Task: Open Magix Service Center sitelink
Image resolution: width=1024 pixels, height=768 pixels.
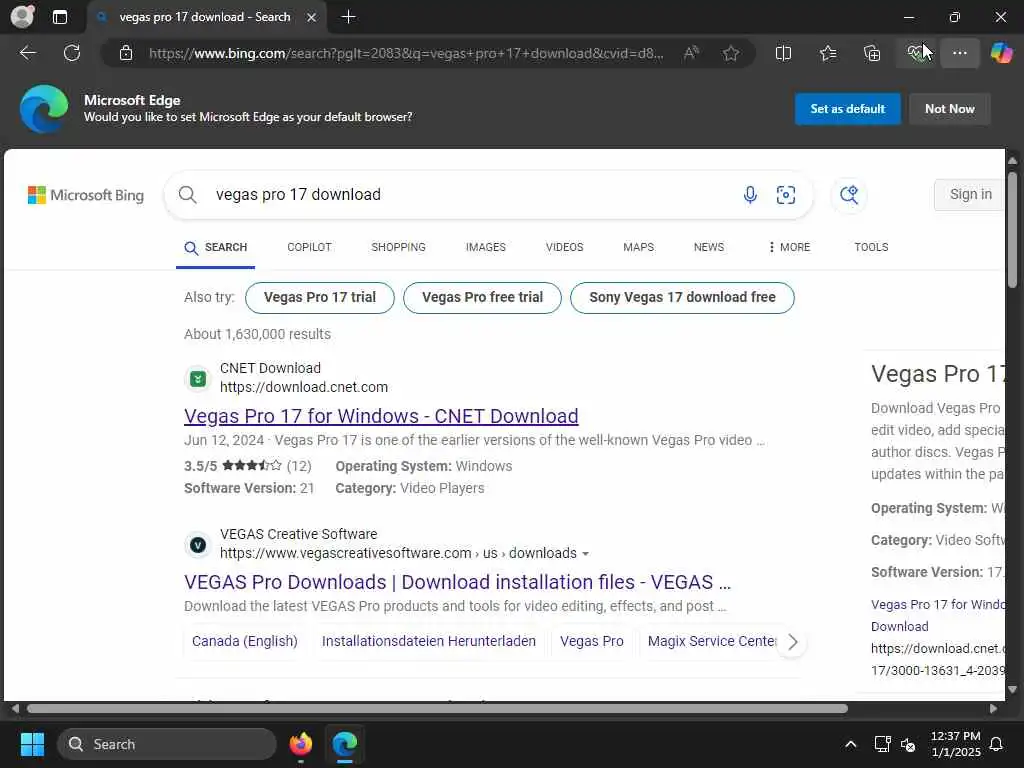Action: click(712, 641)
